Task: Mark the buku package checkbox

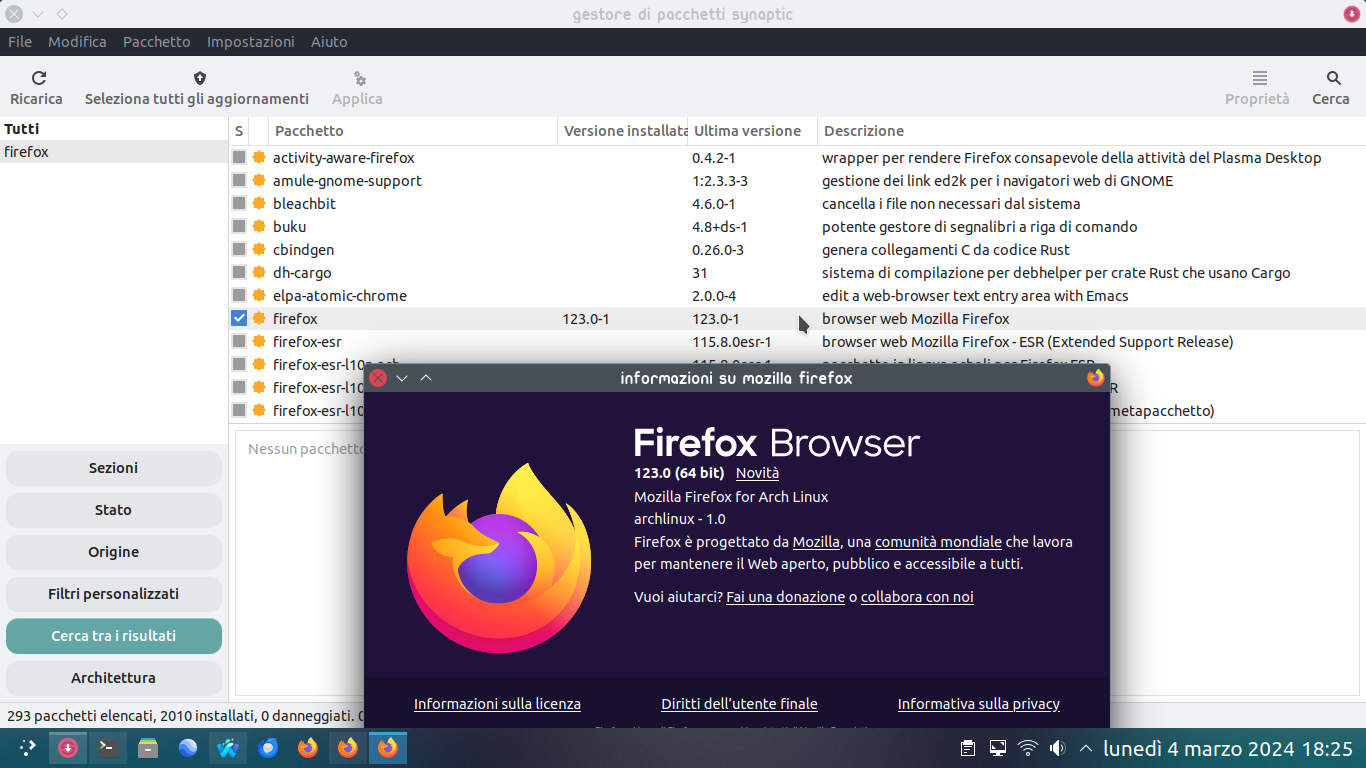Action: pos(239,227)
